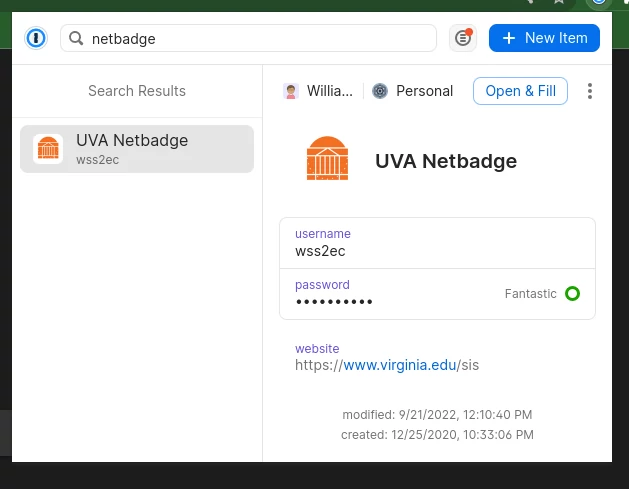Click the username field wss2ec
Image resolution: width=629 pixels, height=489 pixels.
(437, 243)
